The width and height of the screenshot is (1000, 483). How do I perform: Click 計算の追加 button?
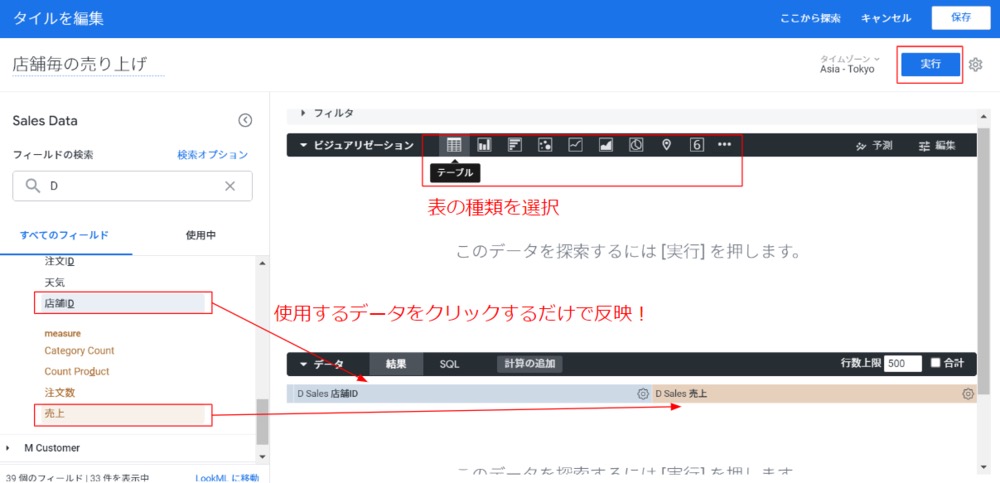click(529, 364)
